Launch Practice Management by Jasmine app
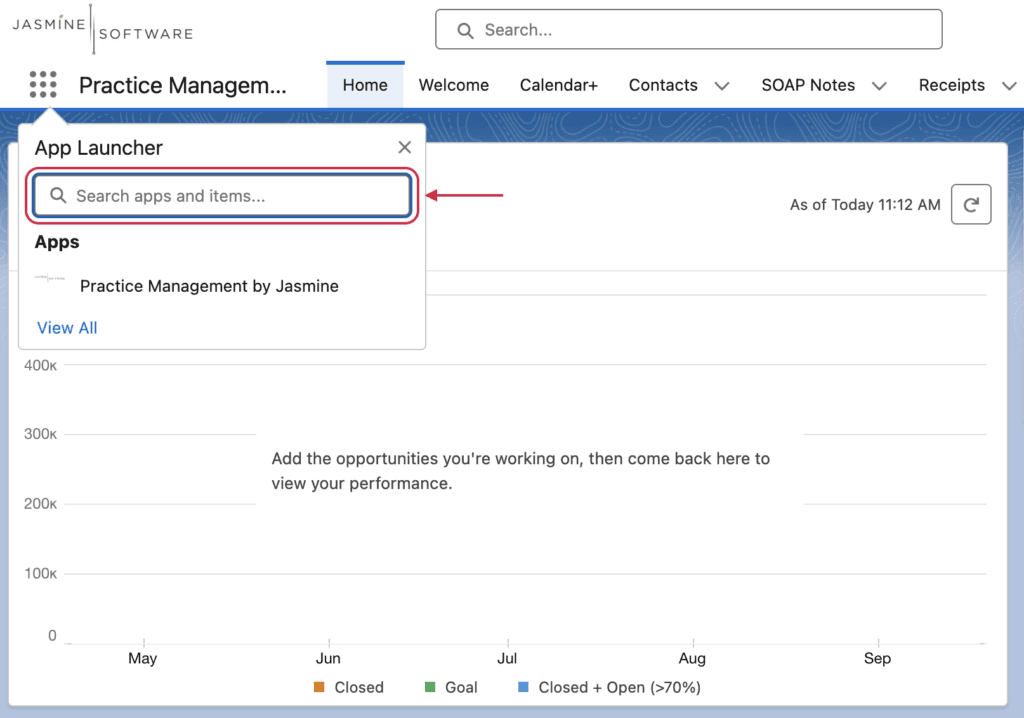Image resolution: width=1024 pixels, height=718 pixels. pyautogui.click(x=209, y=286)
